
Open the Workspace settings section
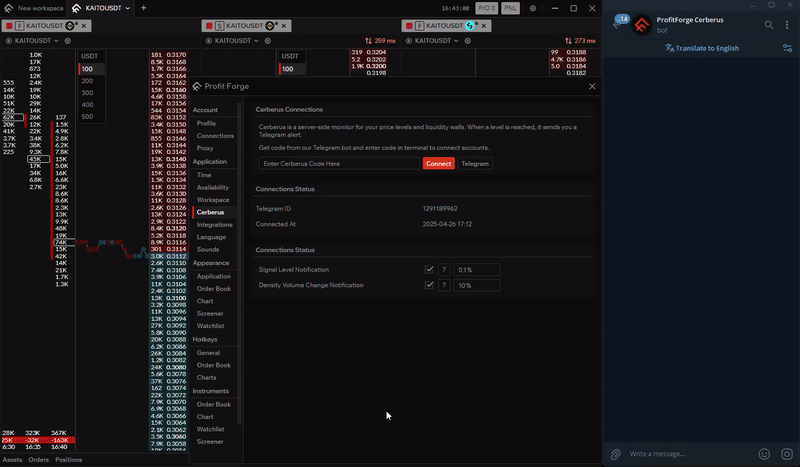coord(213,200)
